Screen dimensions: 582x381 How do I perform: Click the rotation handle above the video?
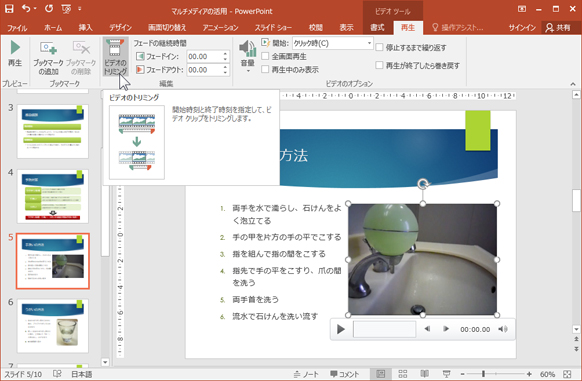coord(423,184)
